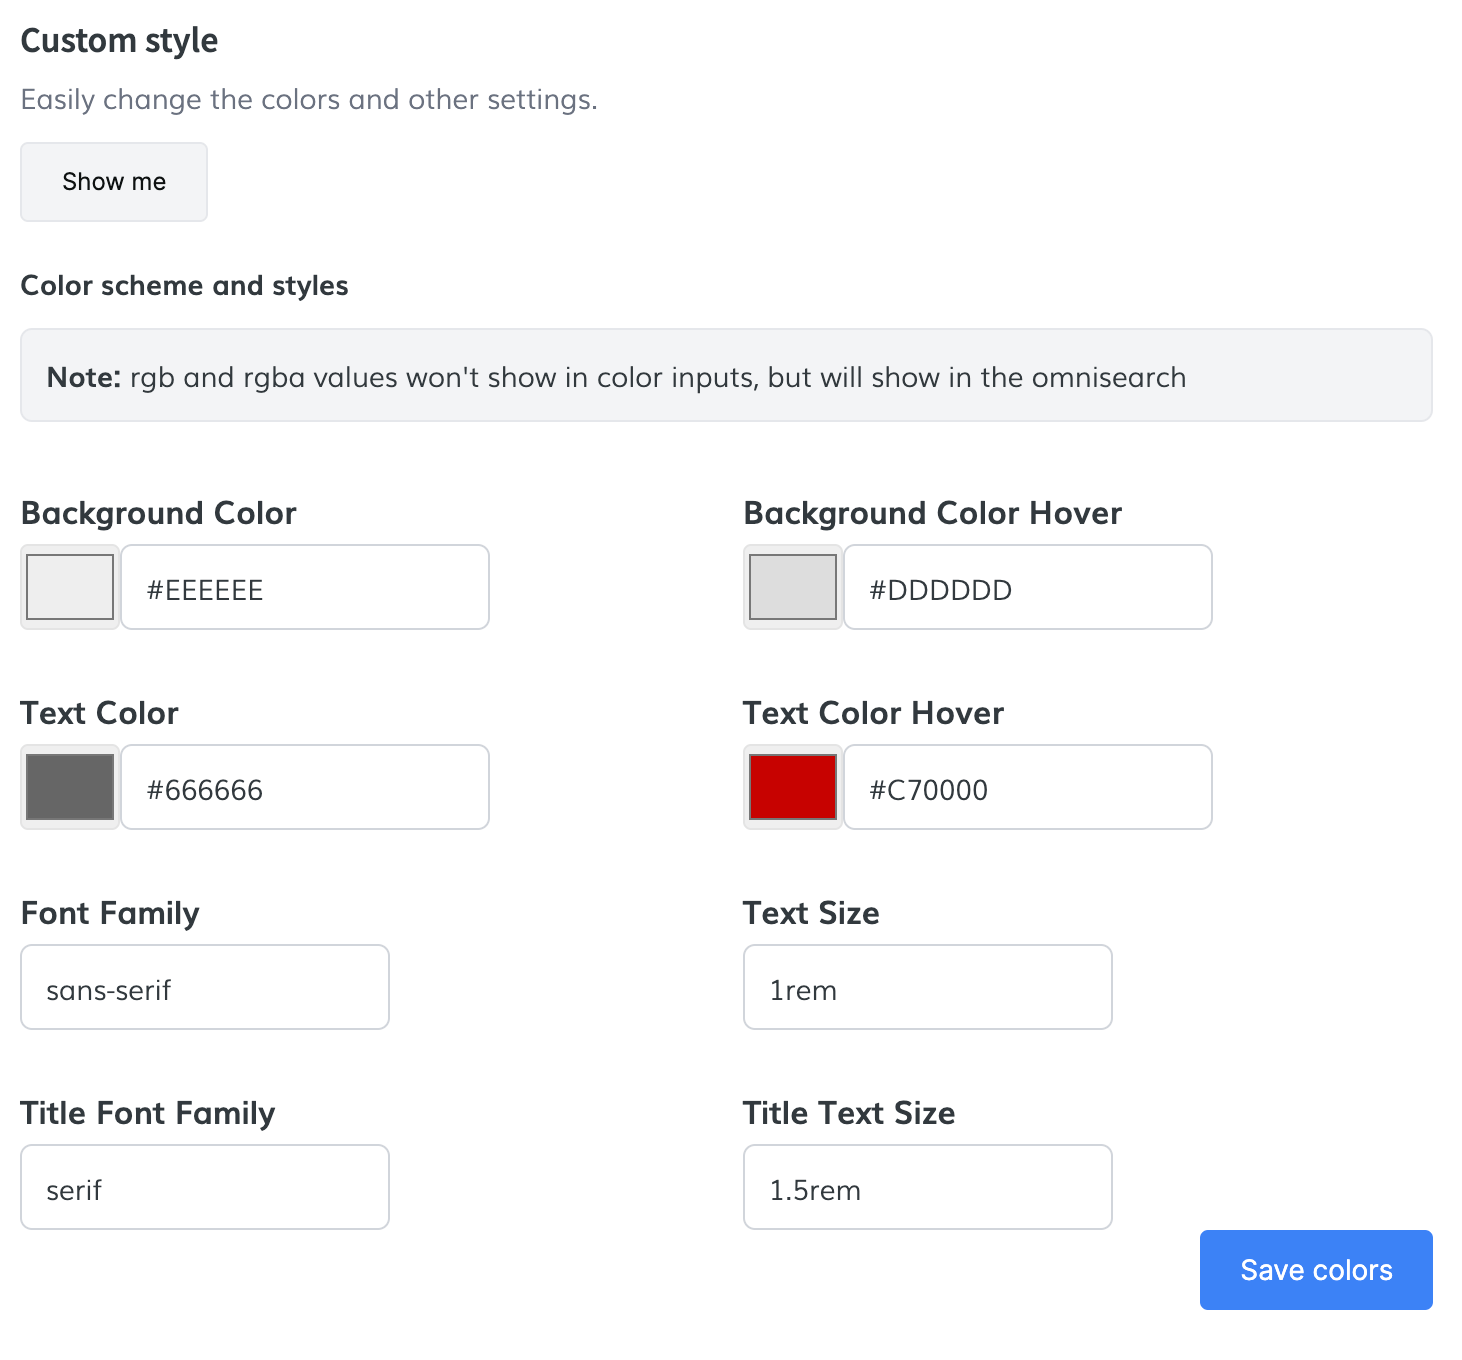1462x1360 pixels.
Task: Click the Background Color label
Action: [159, 513]
